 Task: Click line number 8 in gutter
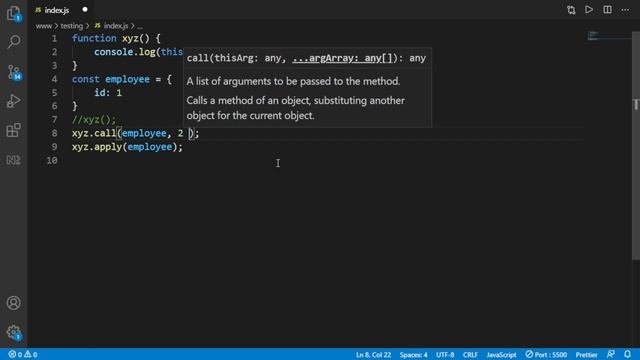coord(54,133)
